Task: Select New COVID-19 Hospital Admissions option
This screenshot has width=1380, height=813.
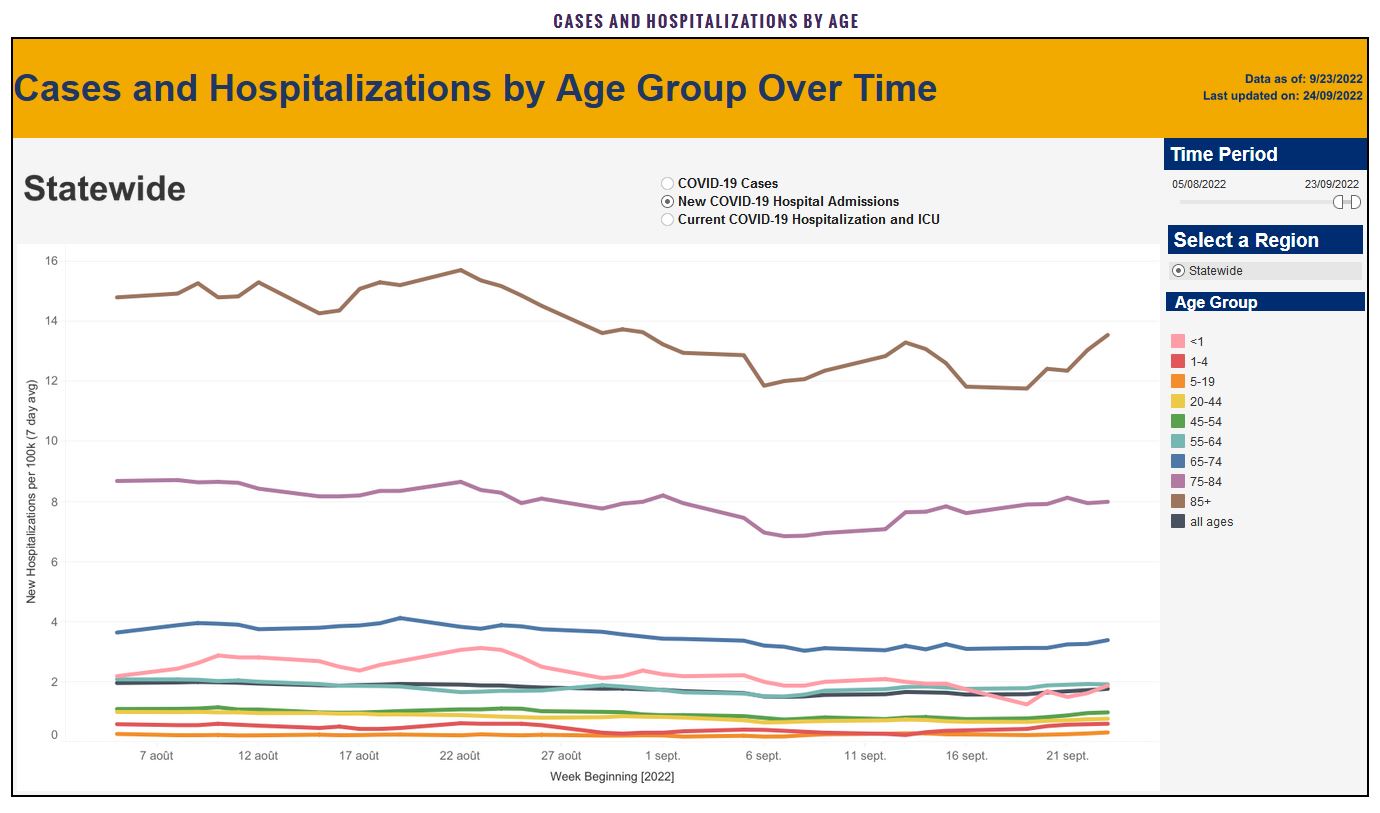Action: tap(667, 201)
